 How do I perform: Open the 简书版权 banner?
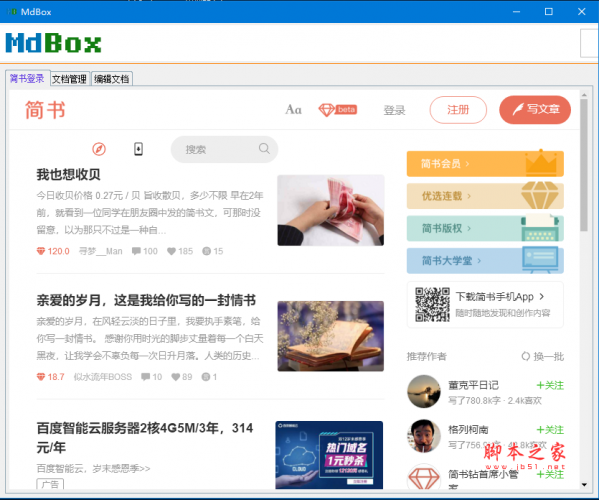pos(485,228)
